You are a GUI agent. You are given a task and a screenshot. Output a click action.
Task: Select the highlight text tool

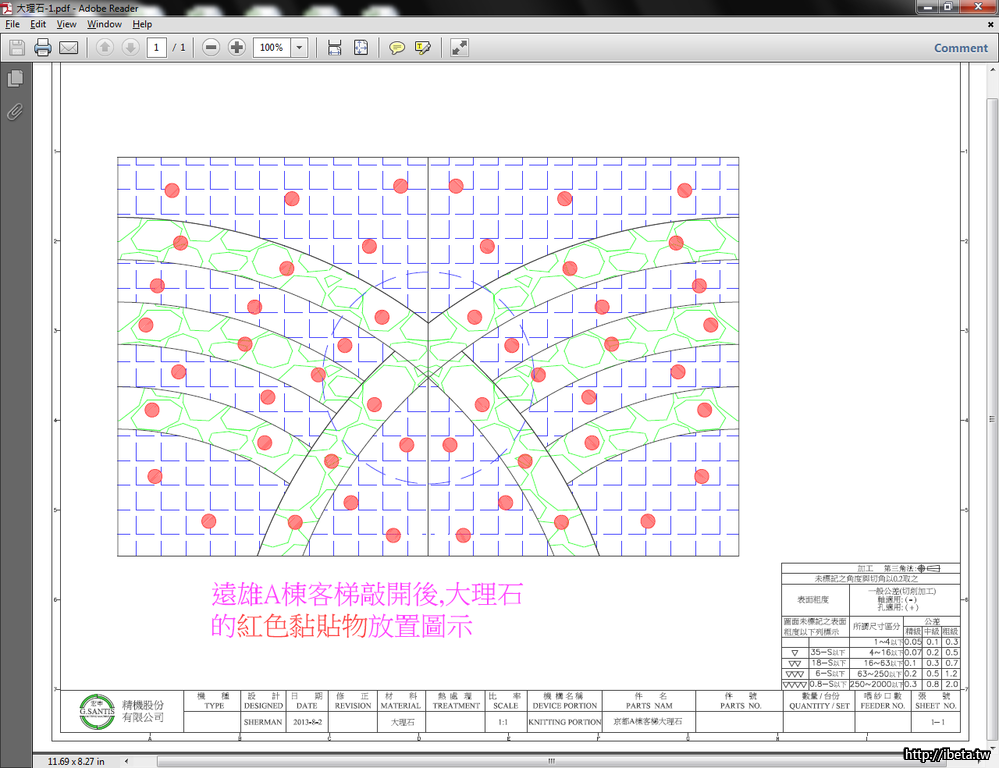423,47
